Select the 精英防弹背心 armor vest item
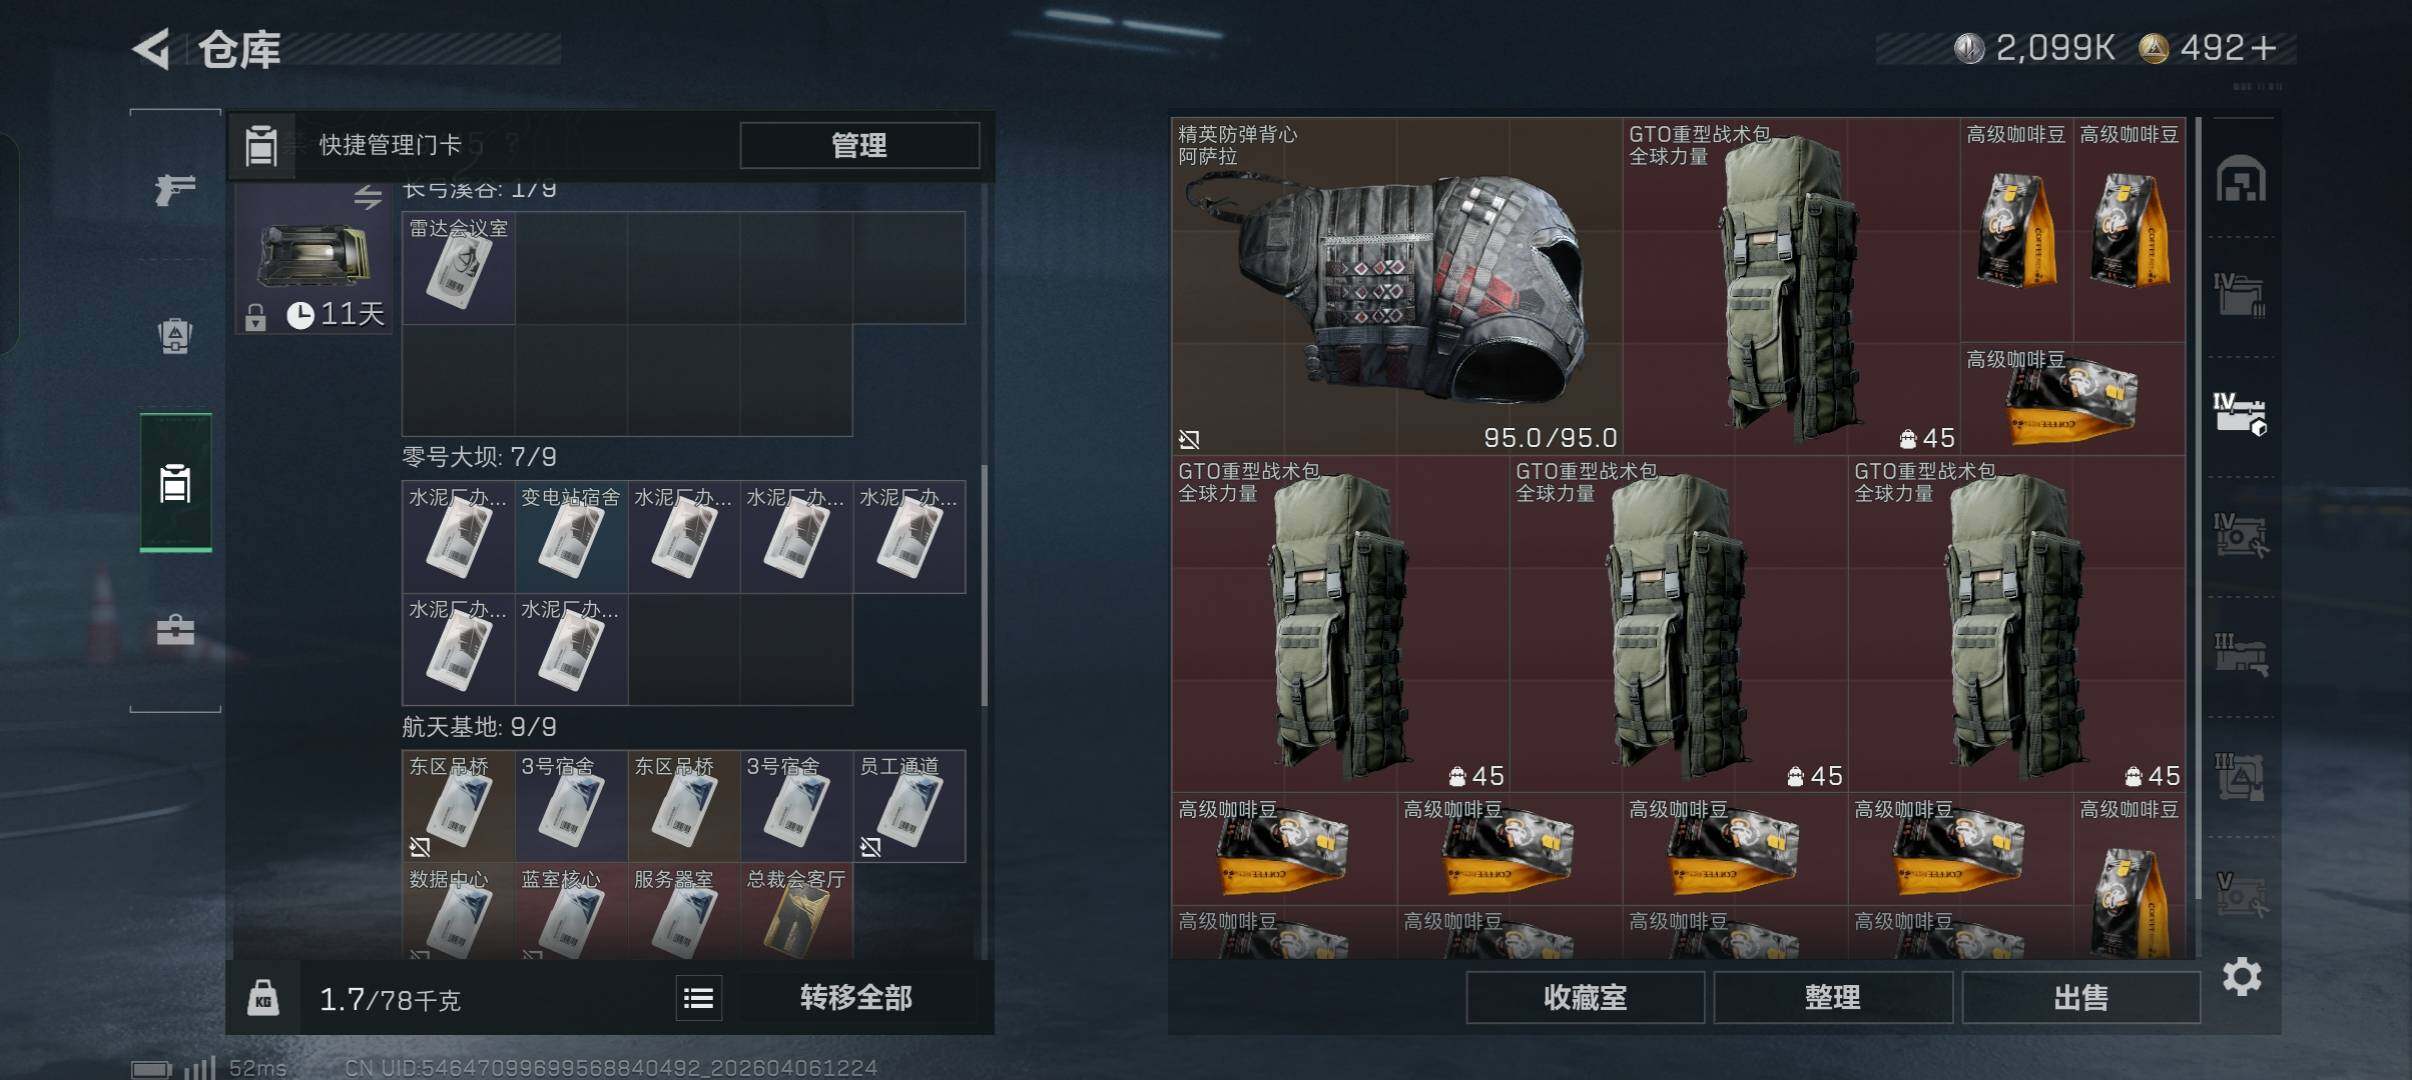This screenshot has width=2412, height=1080. pos(1396,286)
